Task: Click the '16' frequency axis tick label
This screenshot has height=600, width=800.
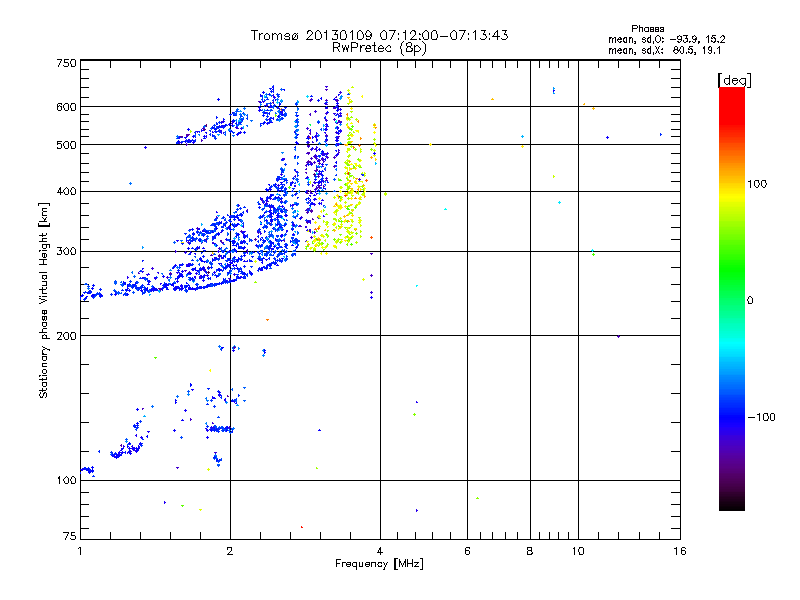Action: 680,551
